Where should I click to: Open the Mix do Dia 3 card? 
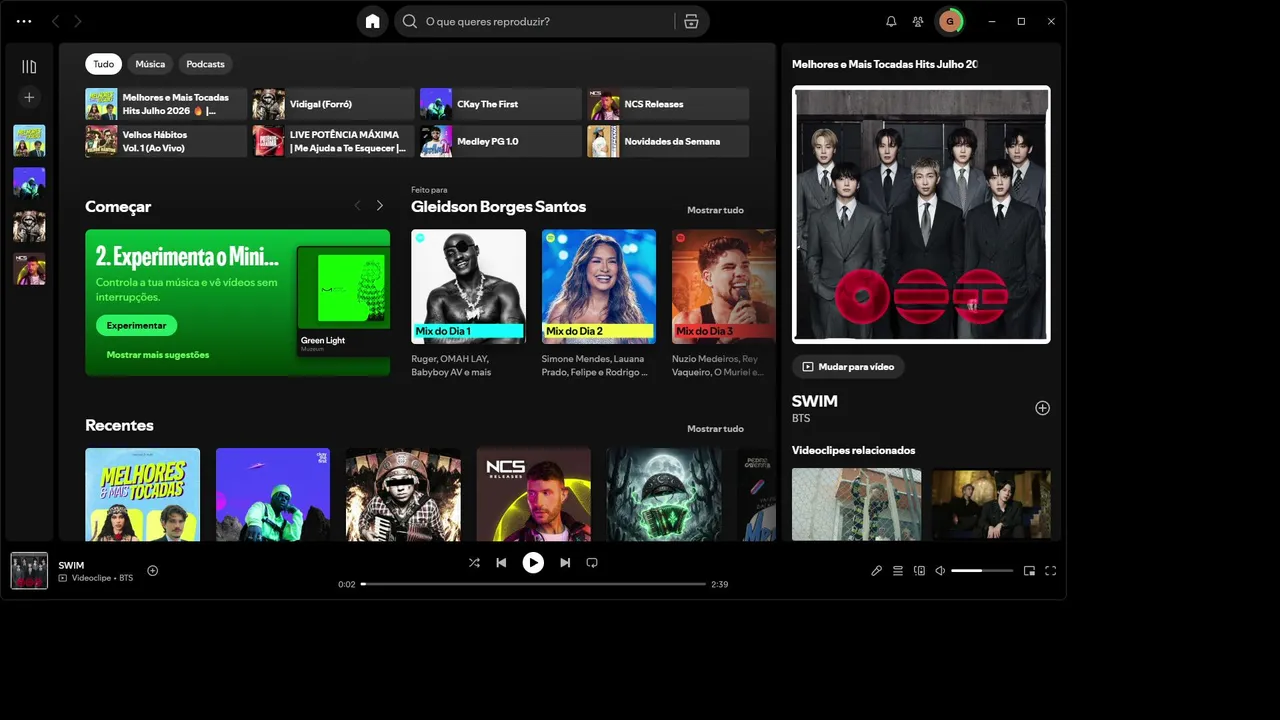click(723, 304)
